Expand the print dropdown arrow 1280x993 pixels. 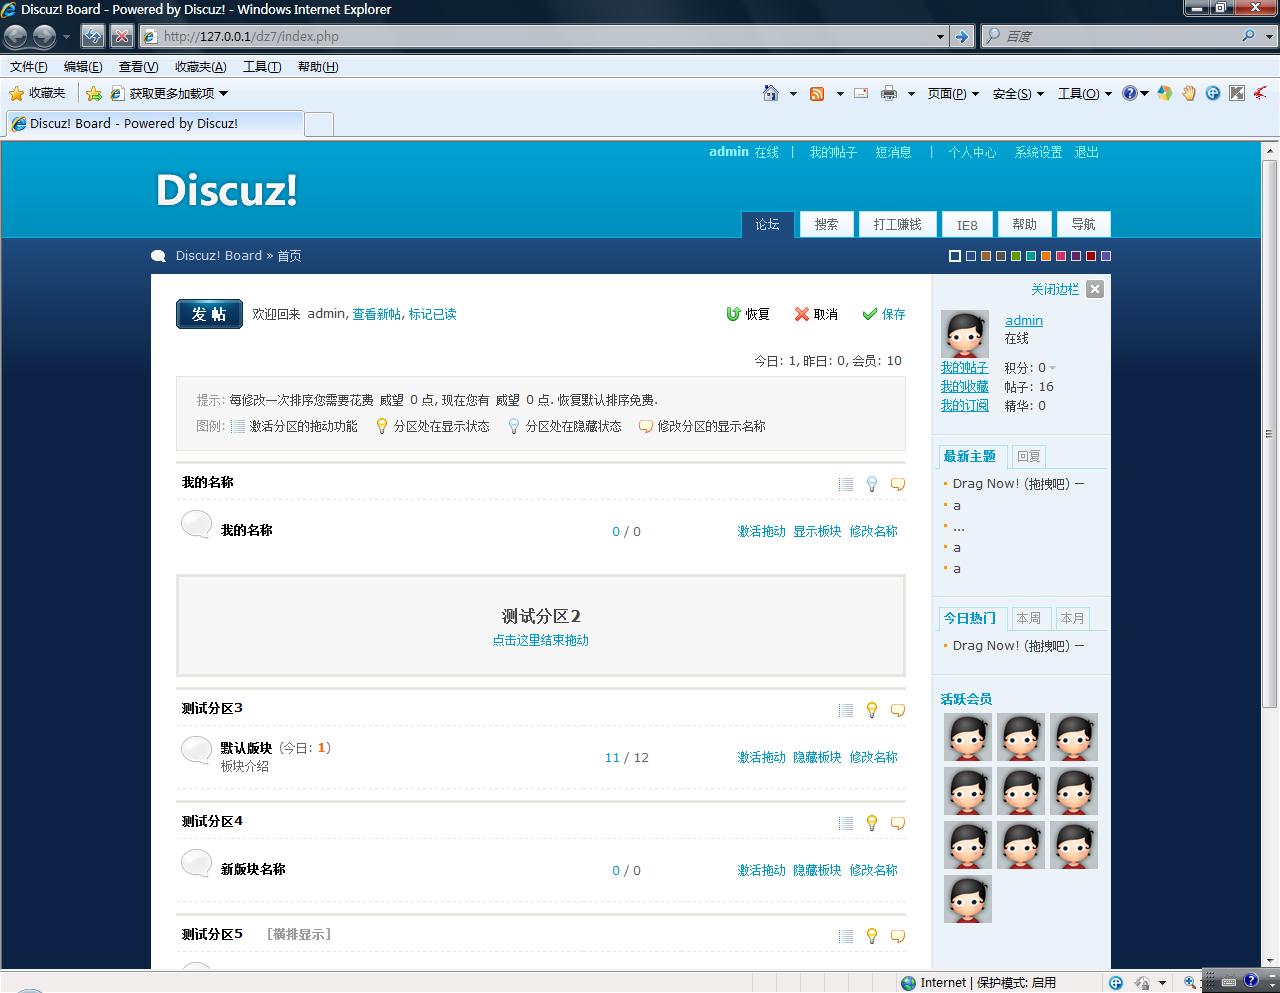click(911, 93)
